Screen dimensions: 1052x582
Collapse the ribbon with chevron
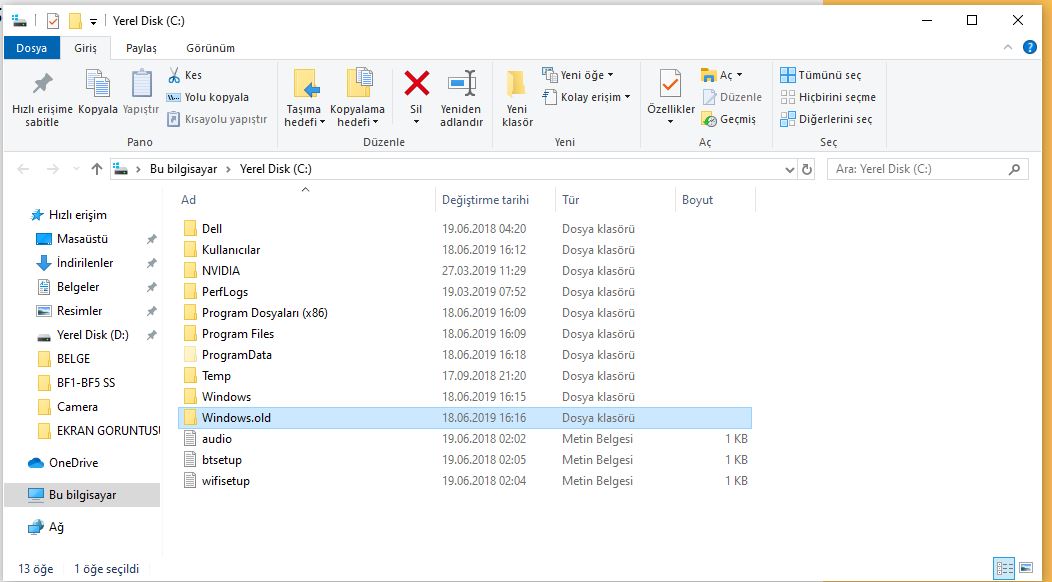(1008, 48)
